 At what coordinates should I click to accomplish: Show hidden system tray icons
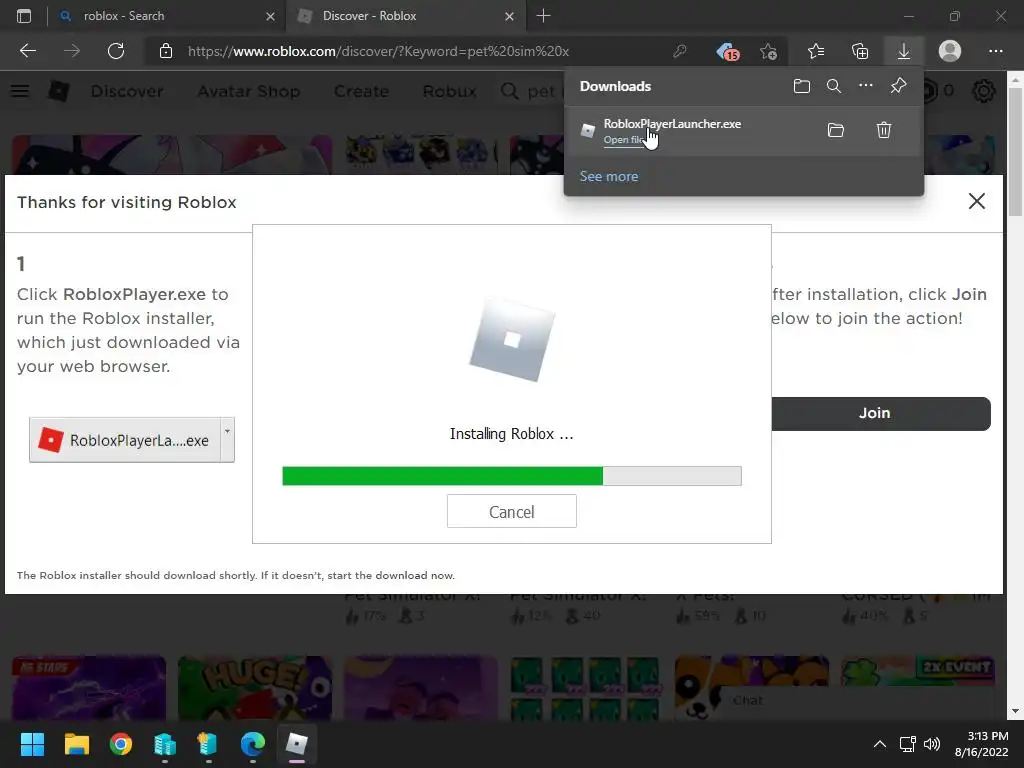880,744
